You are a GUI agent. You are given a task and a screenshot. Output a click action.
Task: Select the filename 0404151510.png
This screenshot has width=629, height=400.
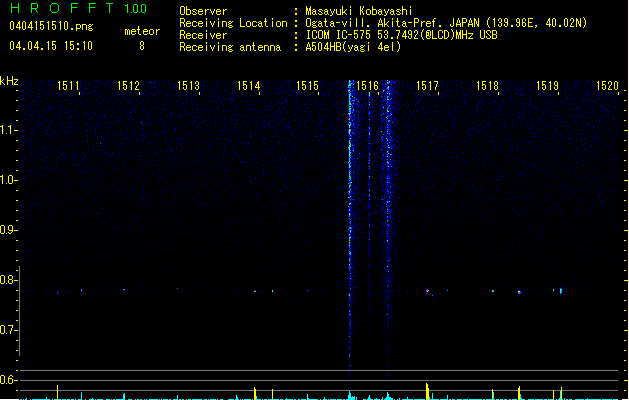(51, 26)
